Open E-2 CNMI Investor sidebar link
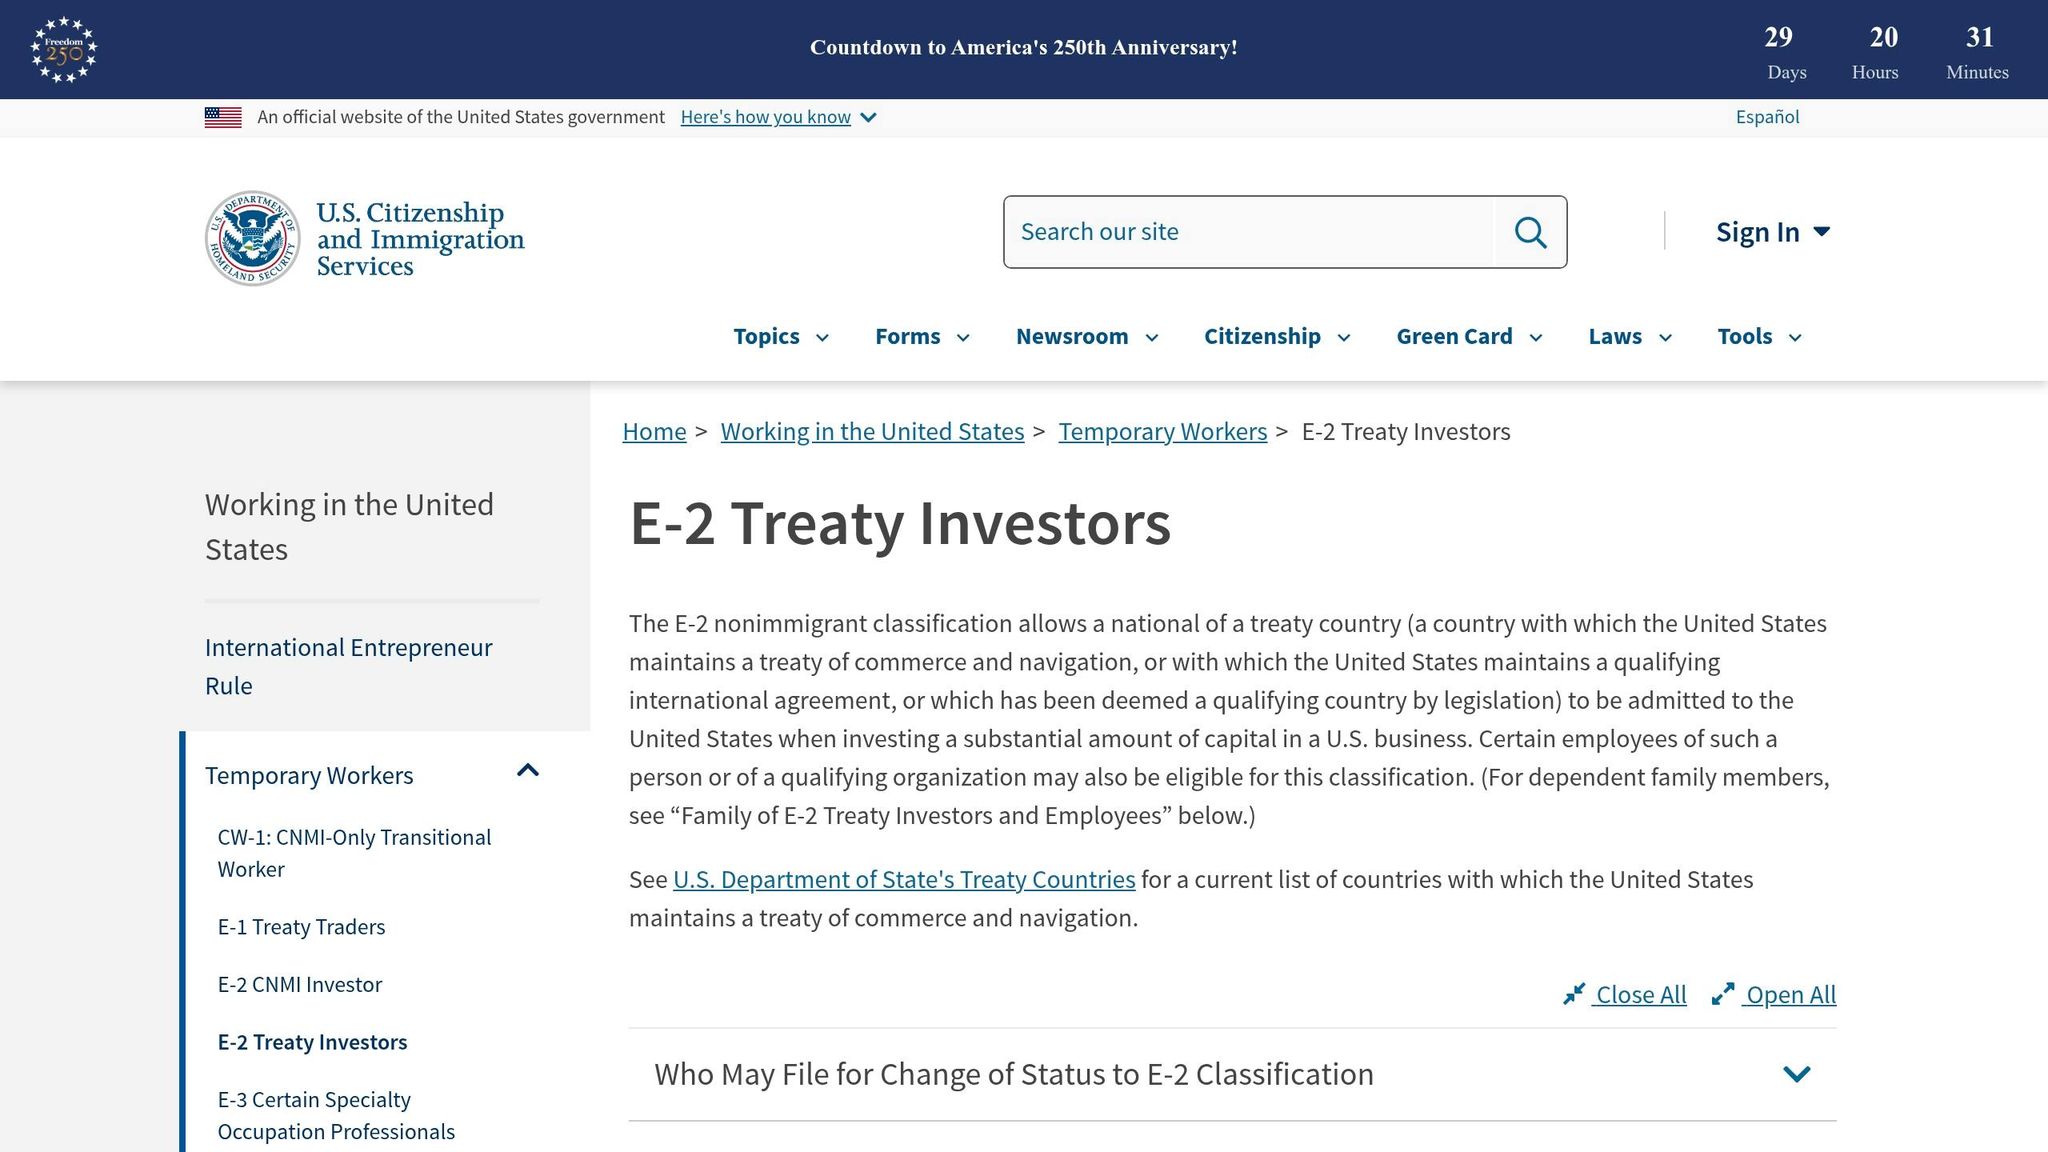The width and height of the screenshot is (2048, 1152). [x=300, y=984]
